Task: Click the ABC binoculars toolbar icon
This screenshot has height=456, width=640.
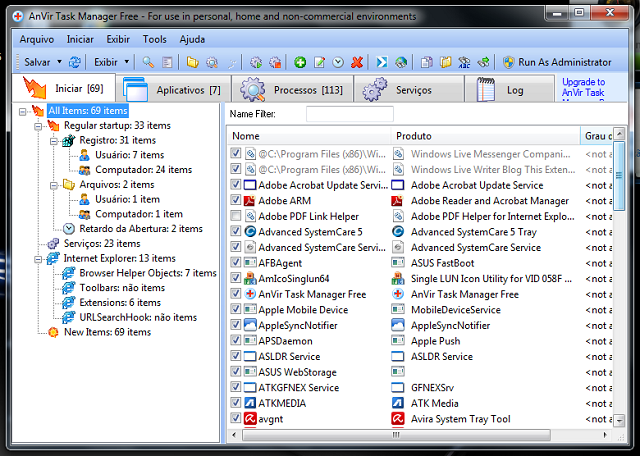Action: coord(464,62)
